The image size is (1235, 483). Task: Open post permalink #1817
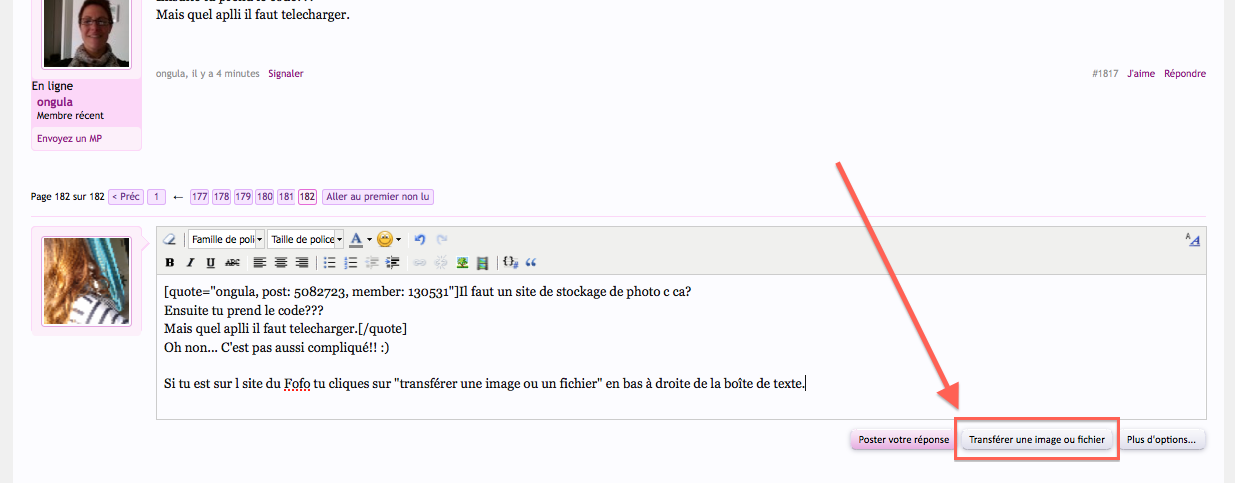pyautogui.click(x=1106, y=73)
